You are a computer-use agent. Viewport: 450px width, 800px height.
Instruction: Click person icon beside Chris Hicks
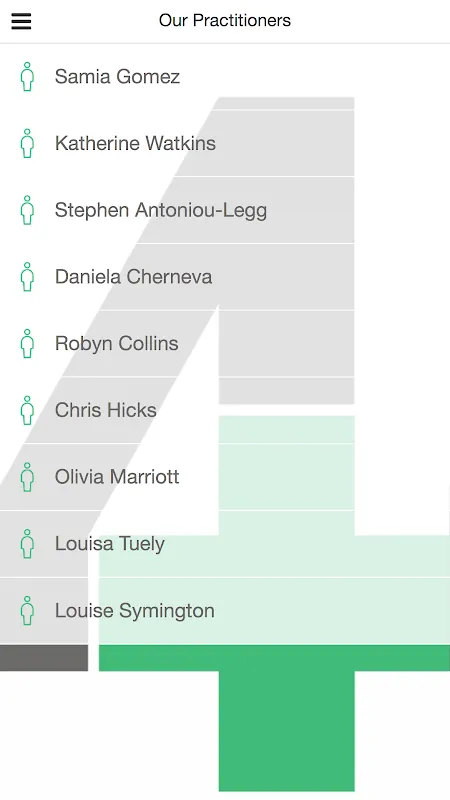tap(28, 411)
